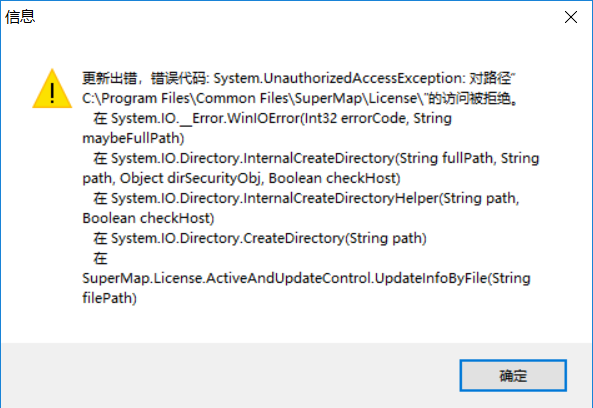
Task: Click the System.IO.__Error.WinIOError stack line
Action: [272, 118]
